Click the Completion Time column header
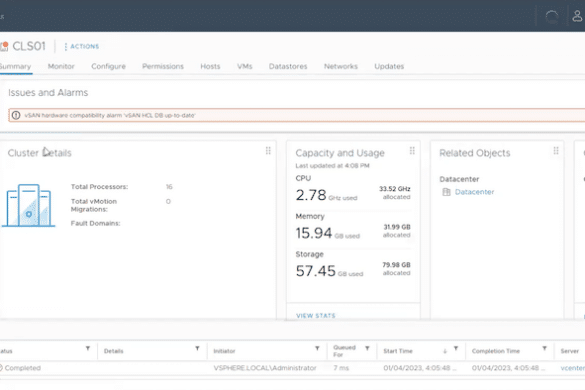The width and height of the screenshot is (585, 390). pos(495,351)
